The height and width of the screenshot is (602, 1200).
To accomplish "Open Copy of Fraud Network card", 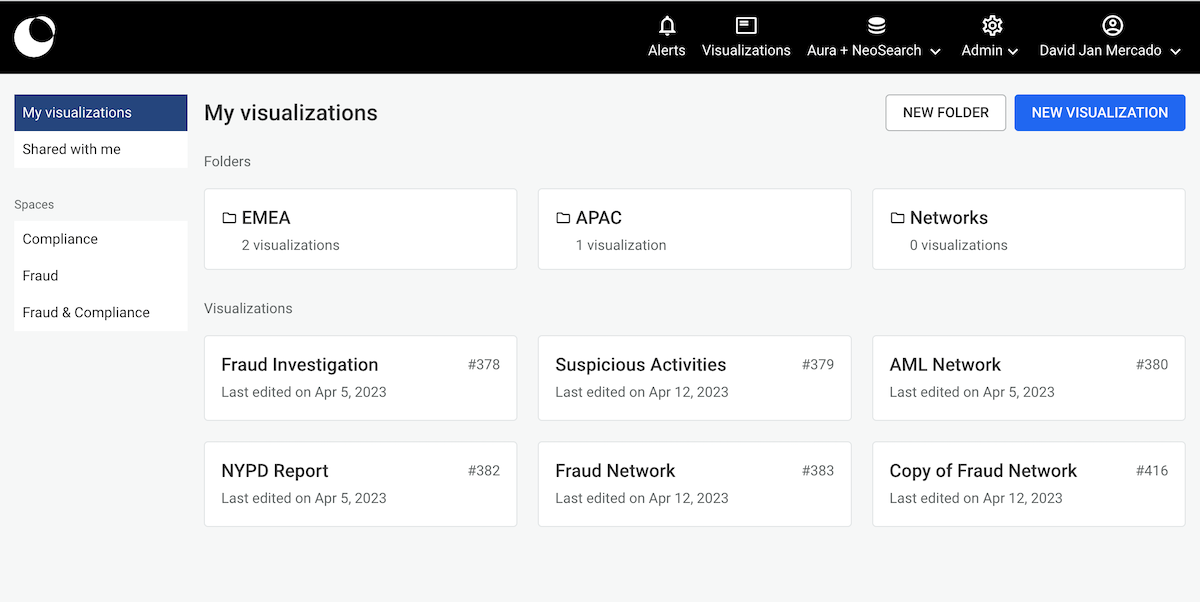I will tap(1028, 483).
